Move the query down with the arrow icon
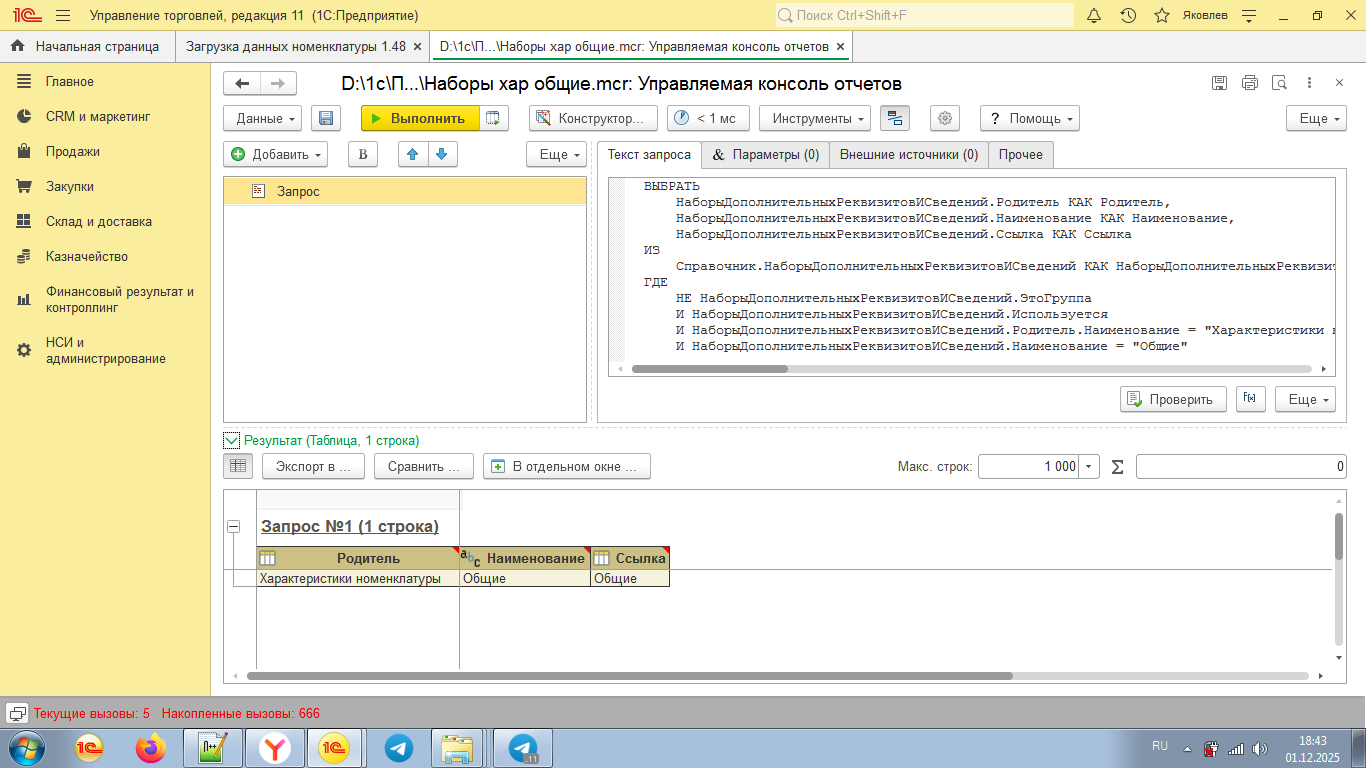1366x768 pixels. coord(443,154)
